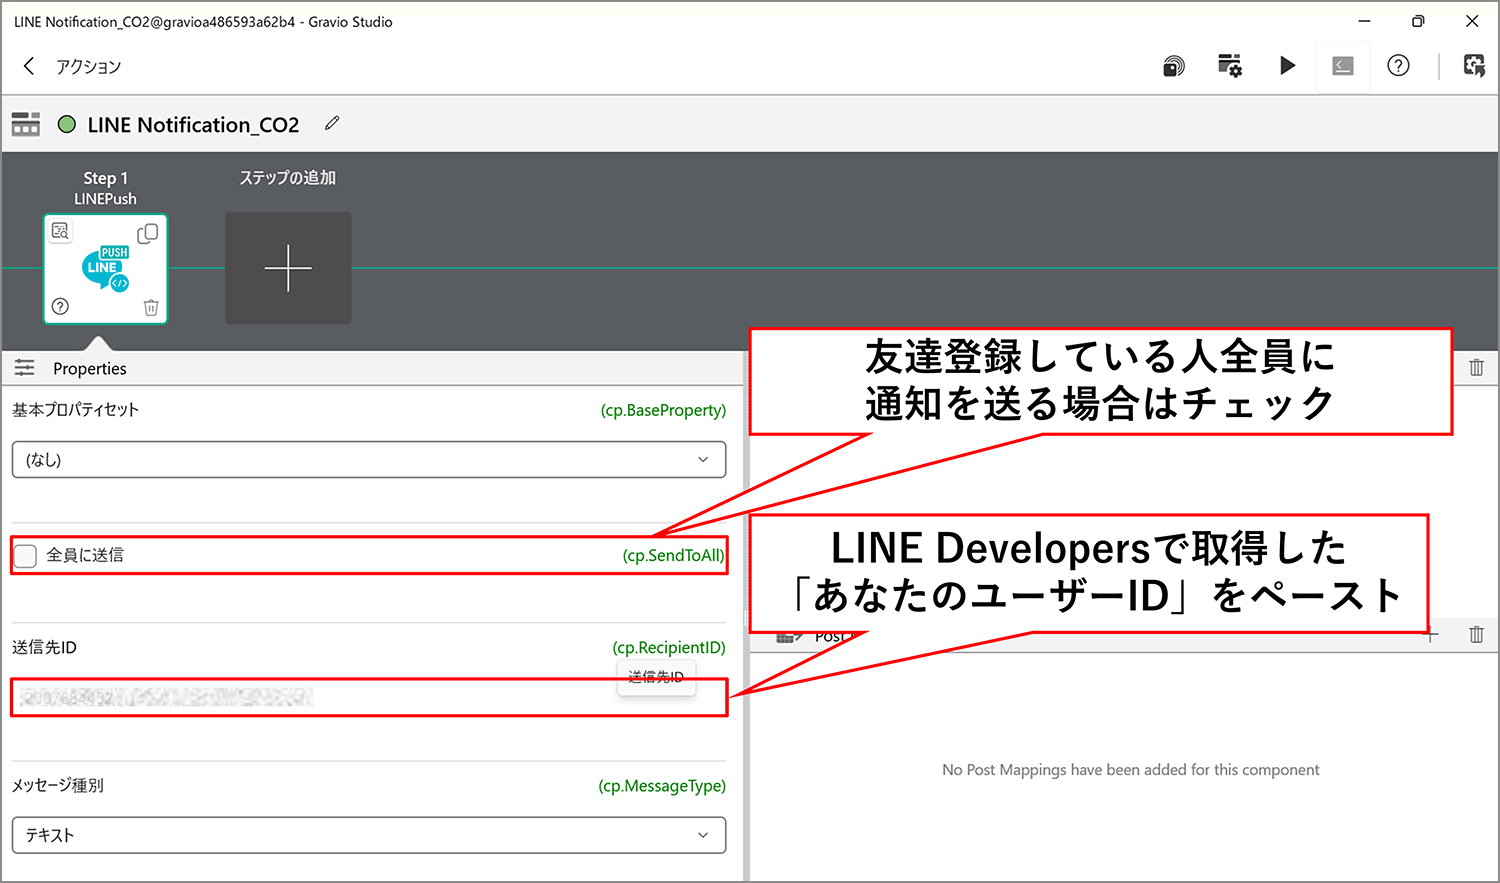Click the (cp.BaseProperty) label

[x=663, y=410]
